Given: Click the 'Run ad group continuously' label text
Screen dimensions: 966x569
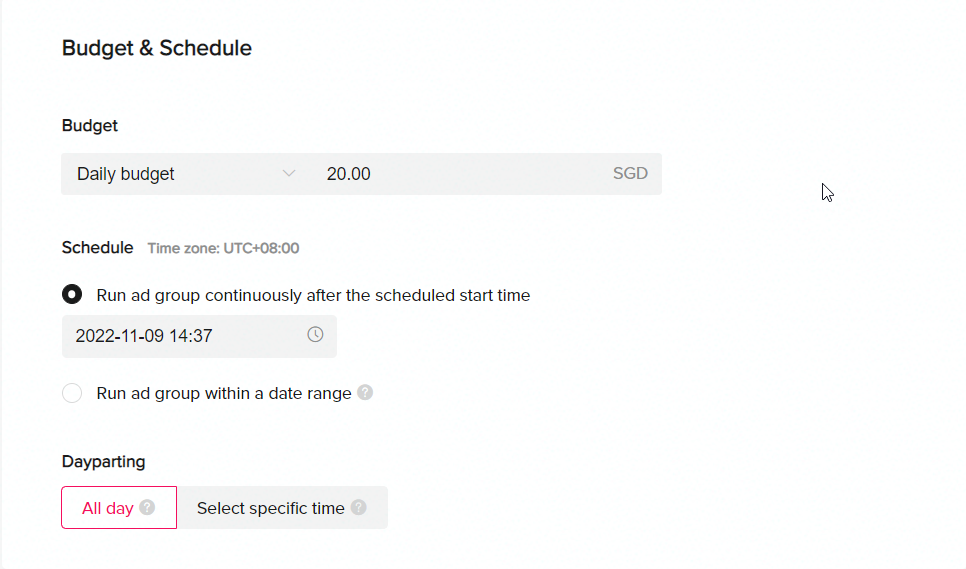Looking at the screenshot, I should click(313, 296).
